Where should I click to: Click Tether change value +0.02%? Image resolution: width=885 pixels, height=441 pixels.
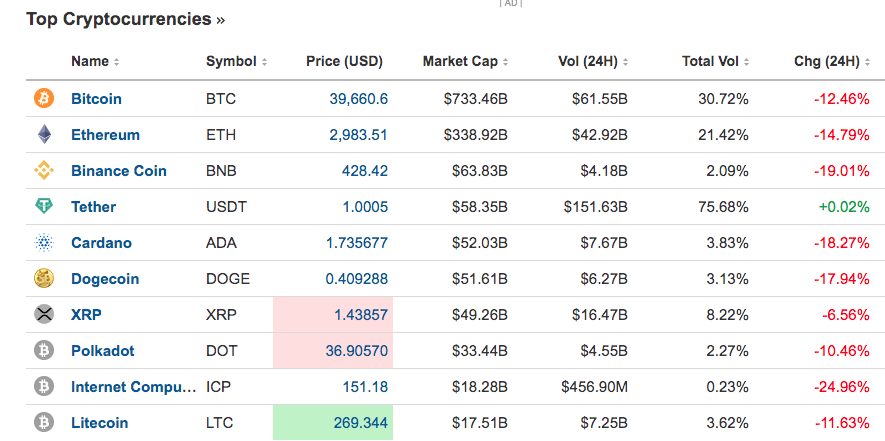[x=844, y=207]
